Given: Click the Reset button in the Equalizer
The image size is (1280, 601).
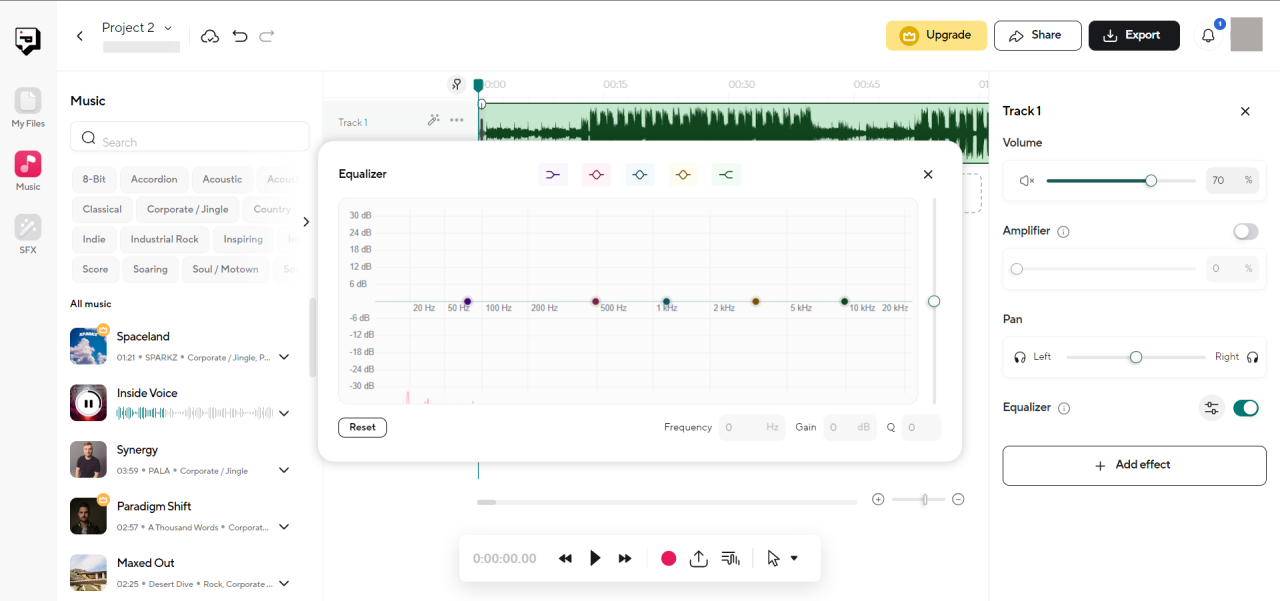Looking at the screenshot, I should [x=362, y=427].
